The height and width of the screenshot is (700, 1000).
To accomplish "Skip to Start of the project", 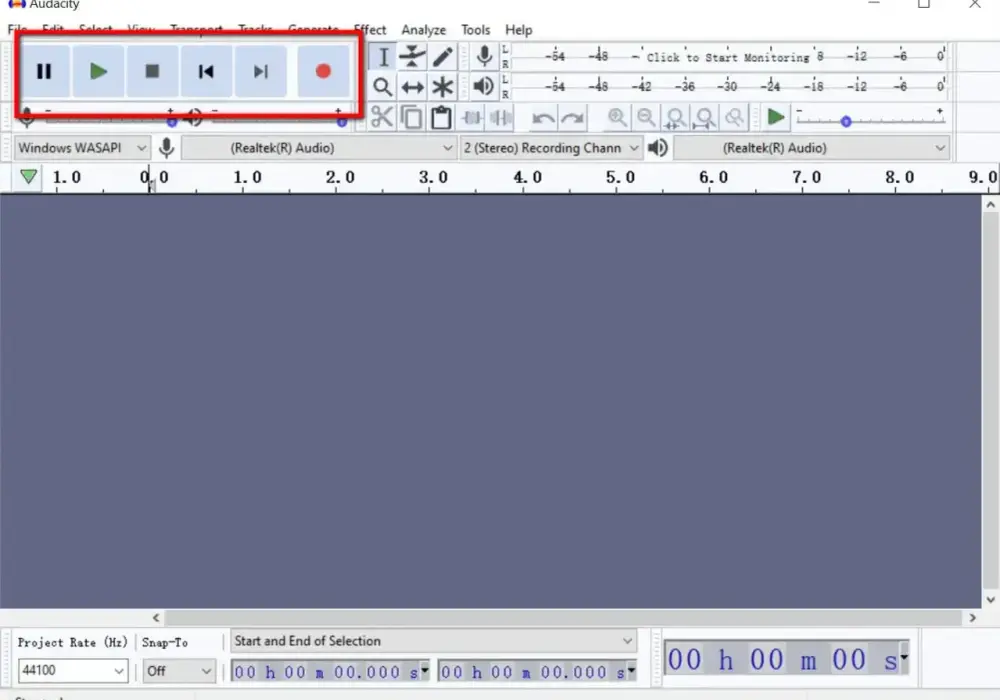I will coord(206,71).
